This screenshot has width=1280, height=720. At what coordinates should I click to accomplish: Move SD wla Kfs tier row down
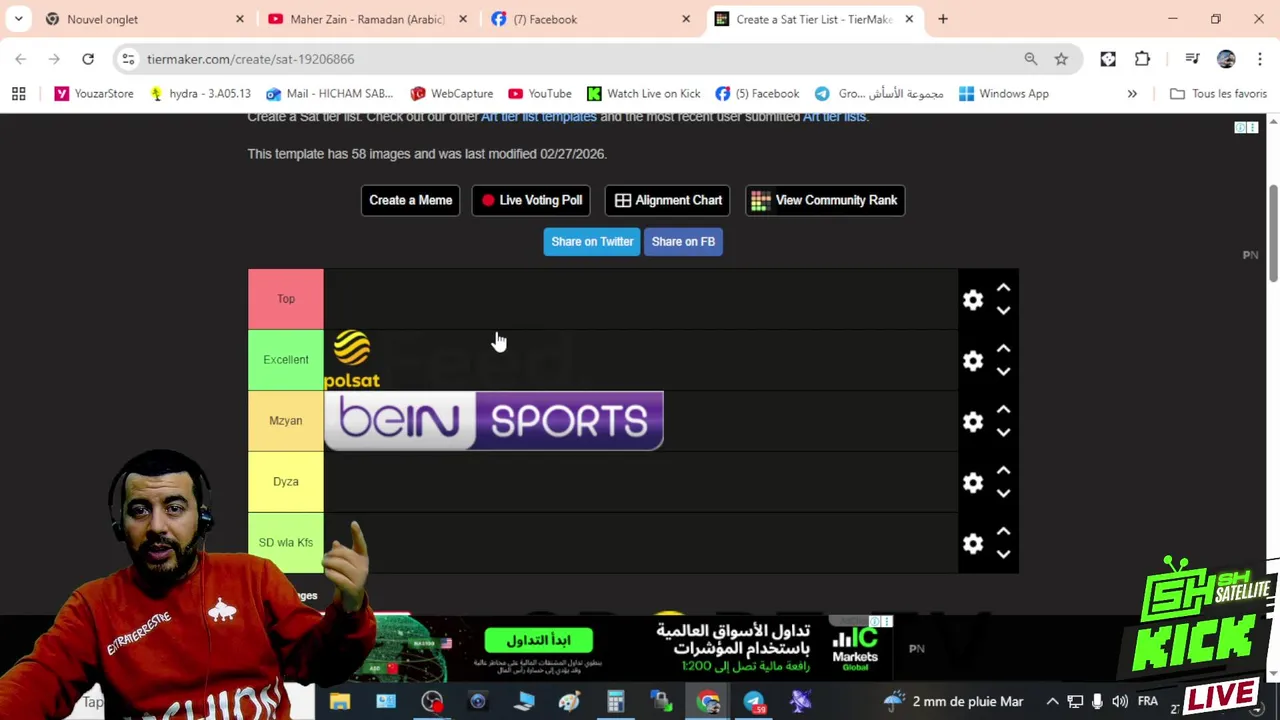tap(1003, 555)
